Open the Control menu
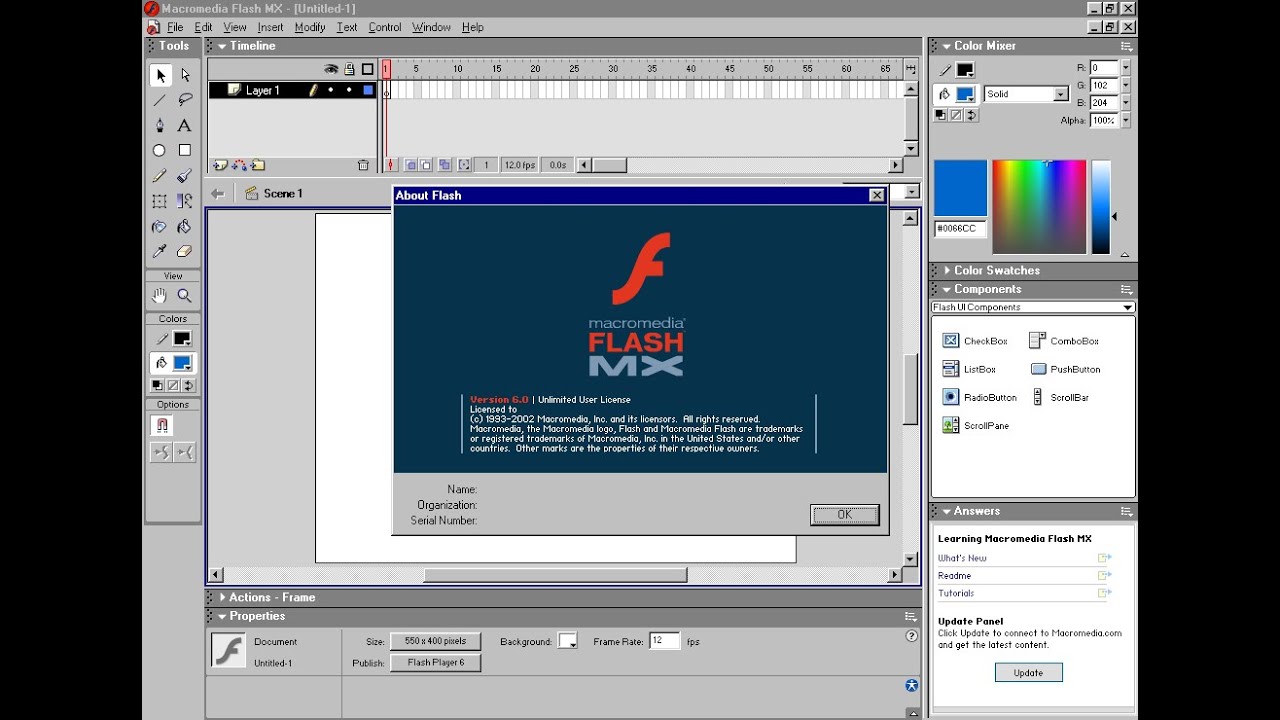The width and height of the screenshot is (1280, 720). point(385,27)
